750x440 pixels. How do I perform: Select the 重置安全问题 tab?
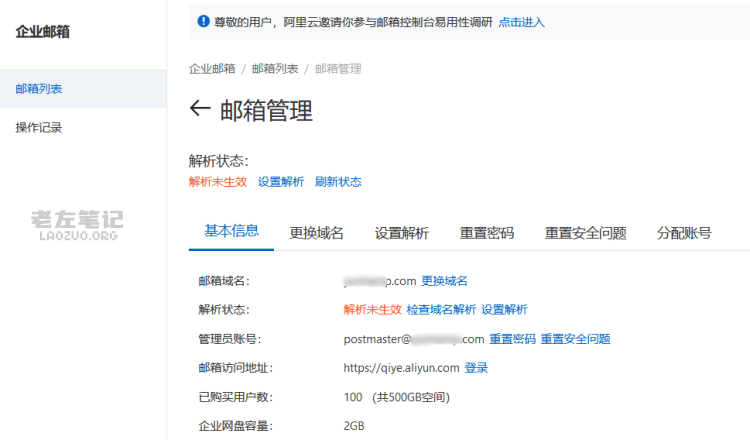(585, 233)
